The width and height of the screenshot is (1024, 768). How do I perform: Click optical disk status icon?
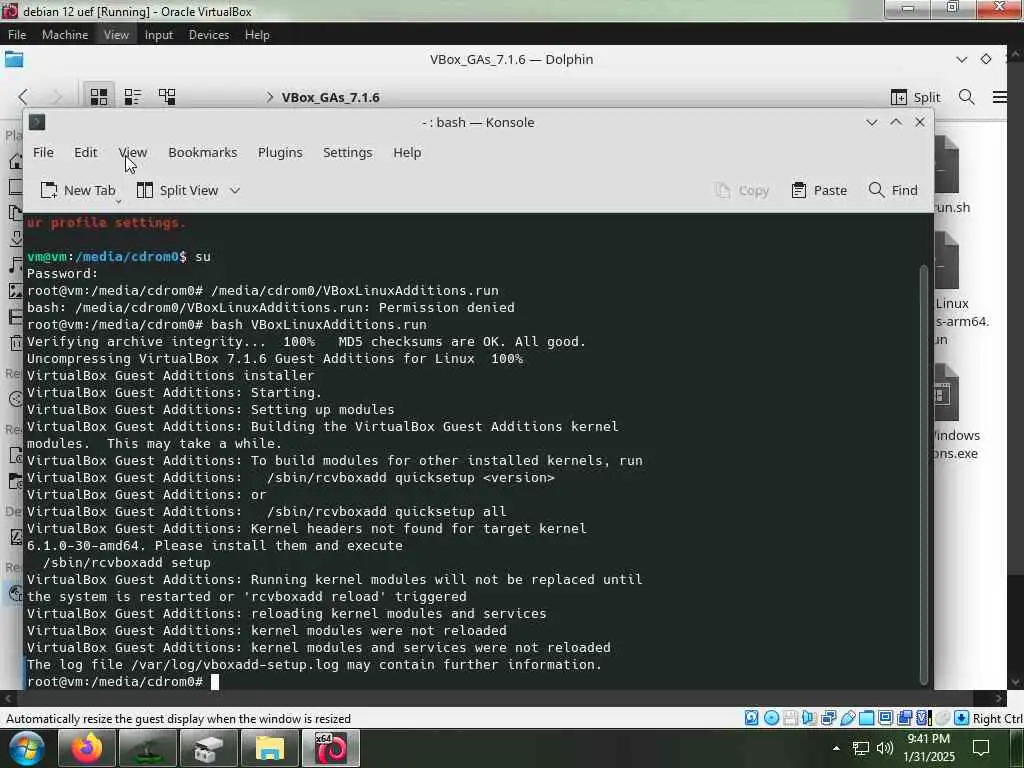771,718
